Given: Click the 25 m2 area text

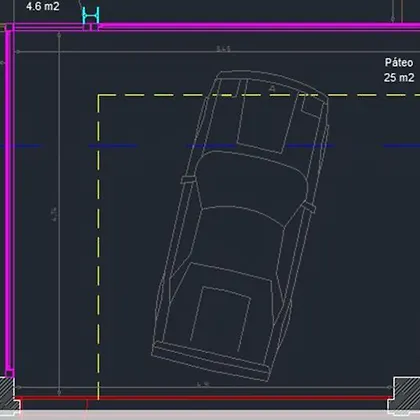Looking at the screenshot, I should [x=399, y=78].
